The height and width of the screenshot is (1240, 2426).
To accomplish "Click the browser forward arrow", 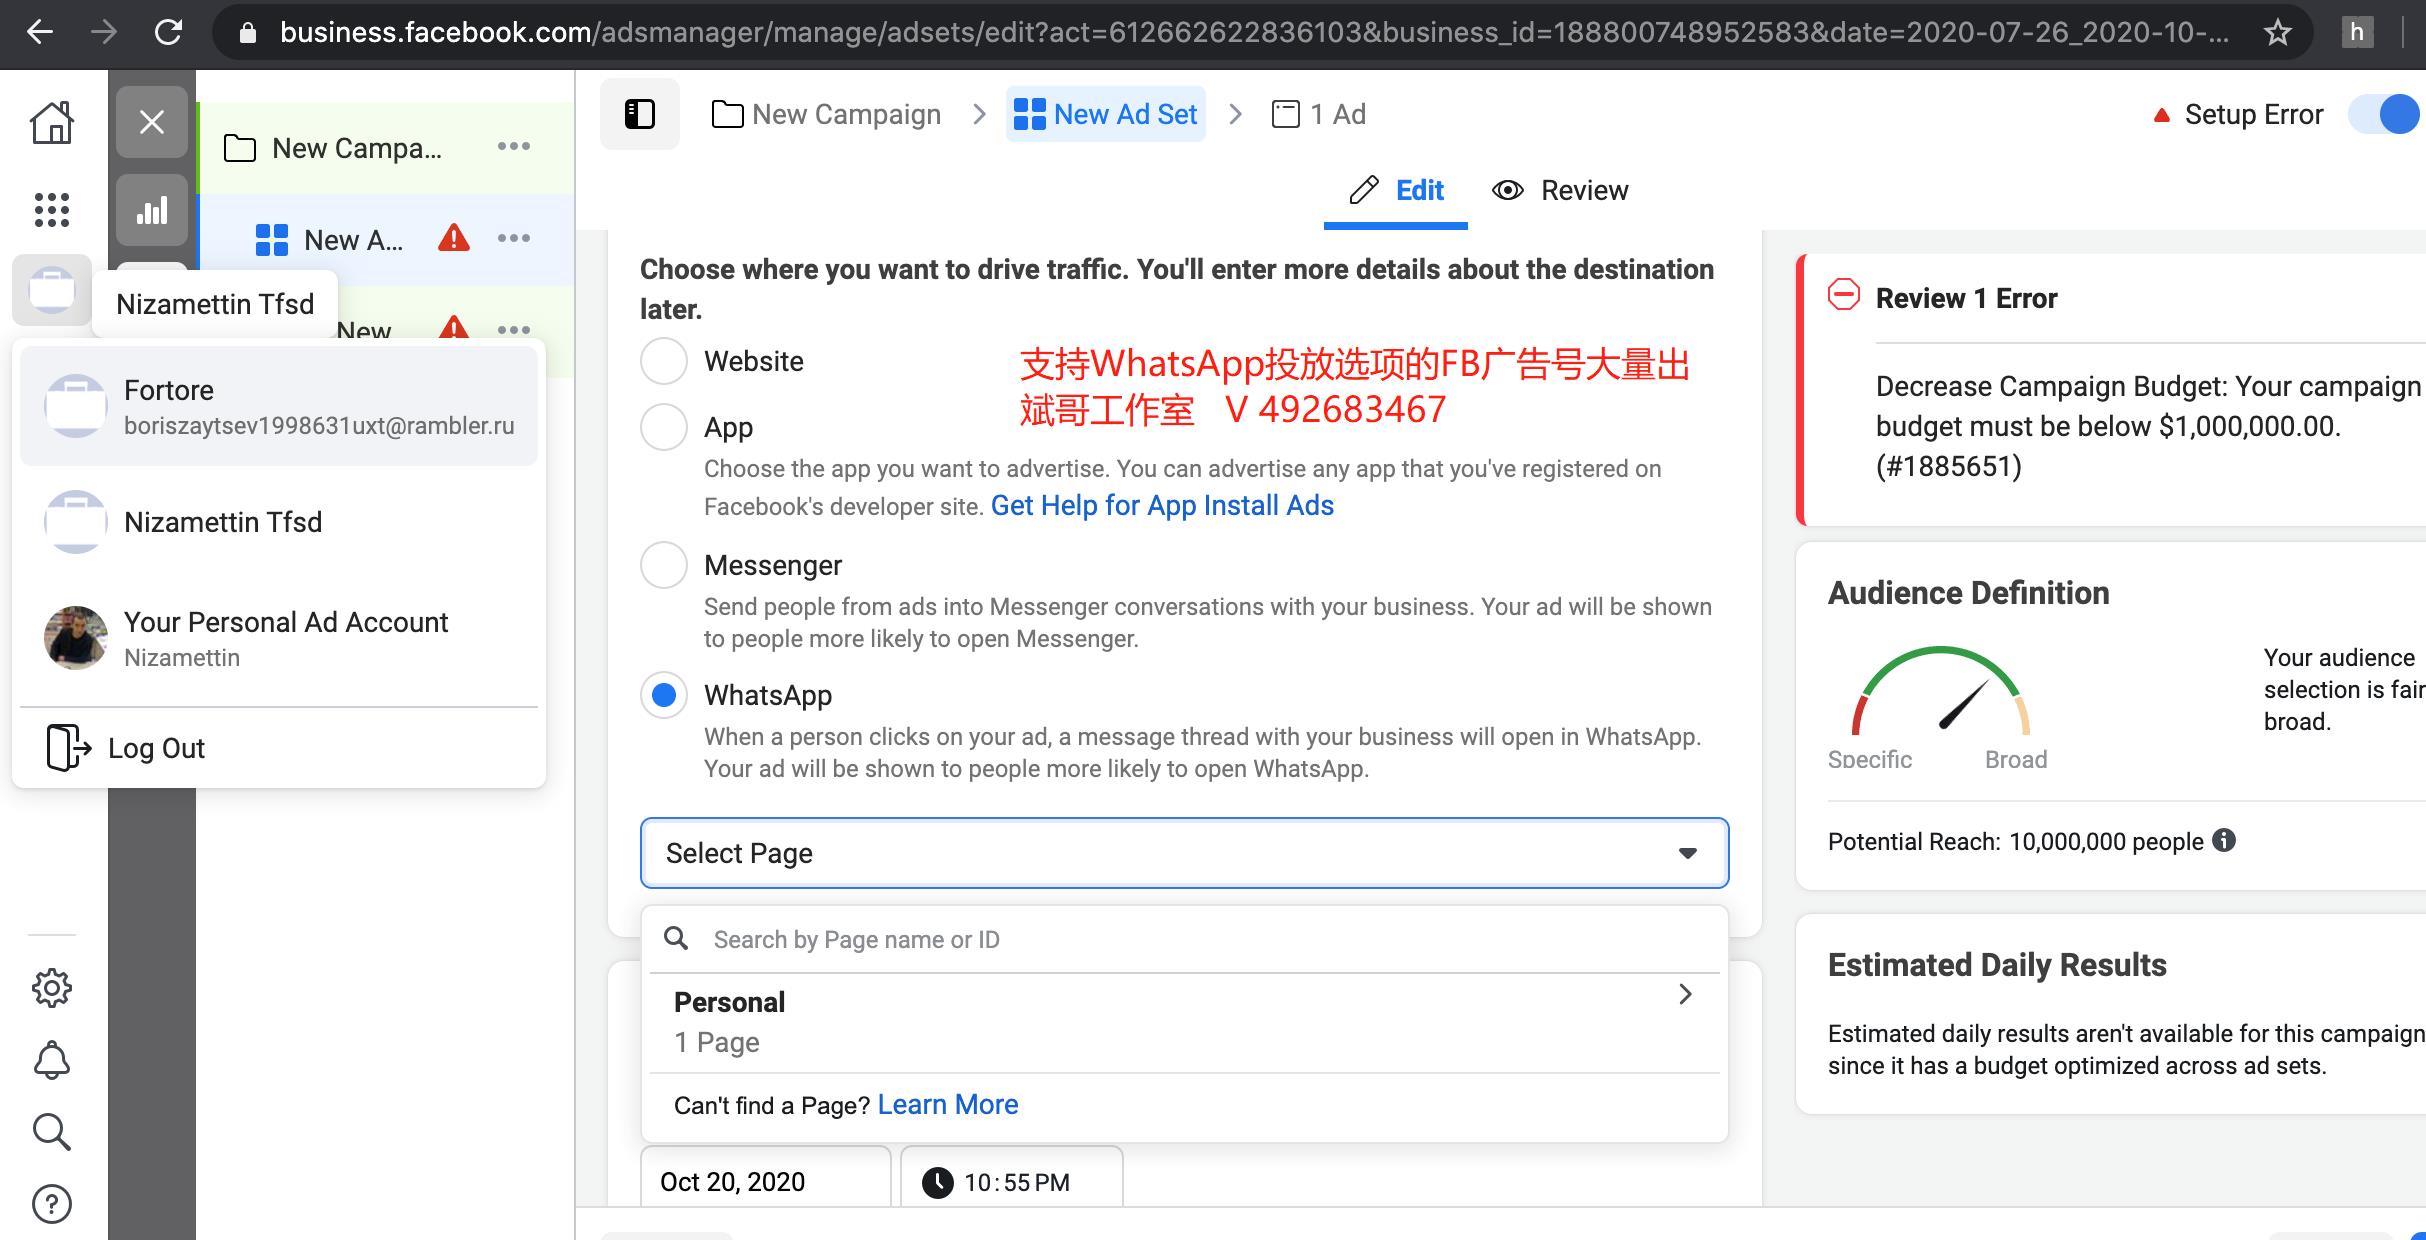I will point(103,32).
